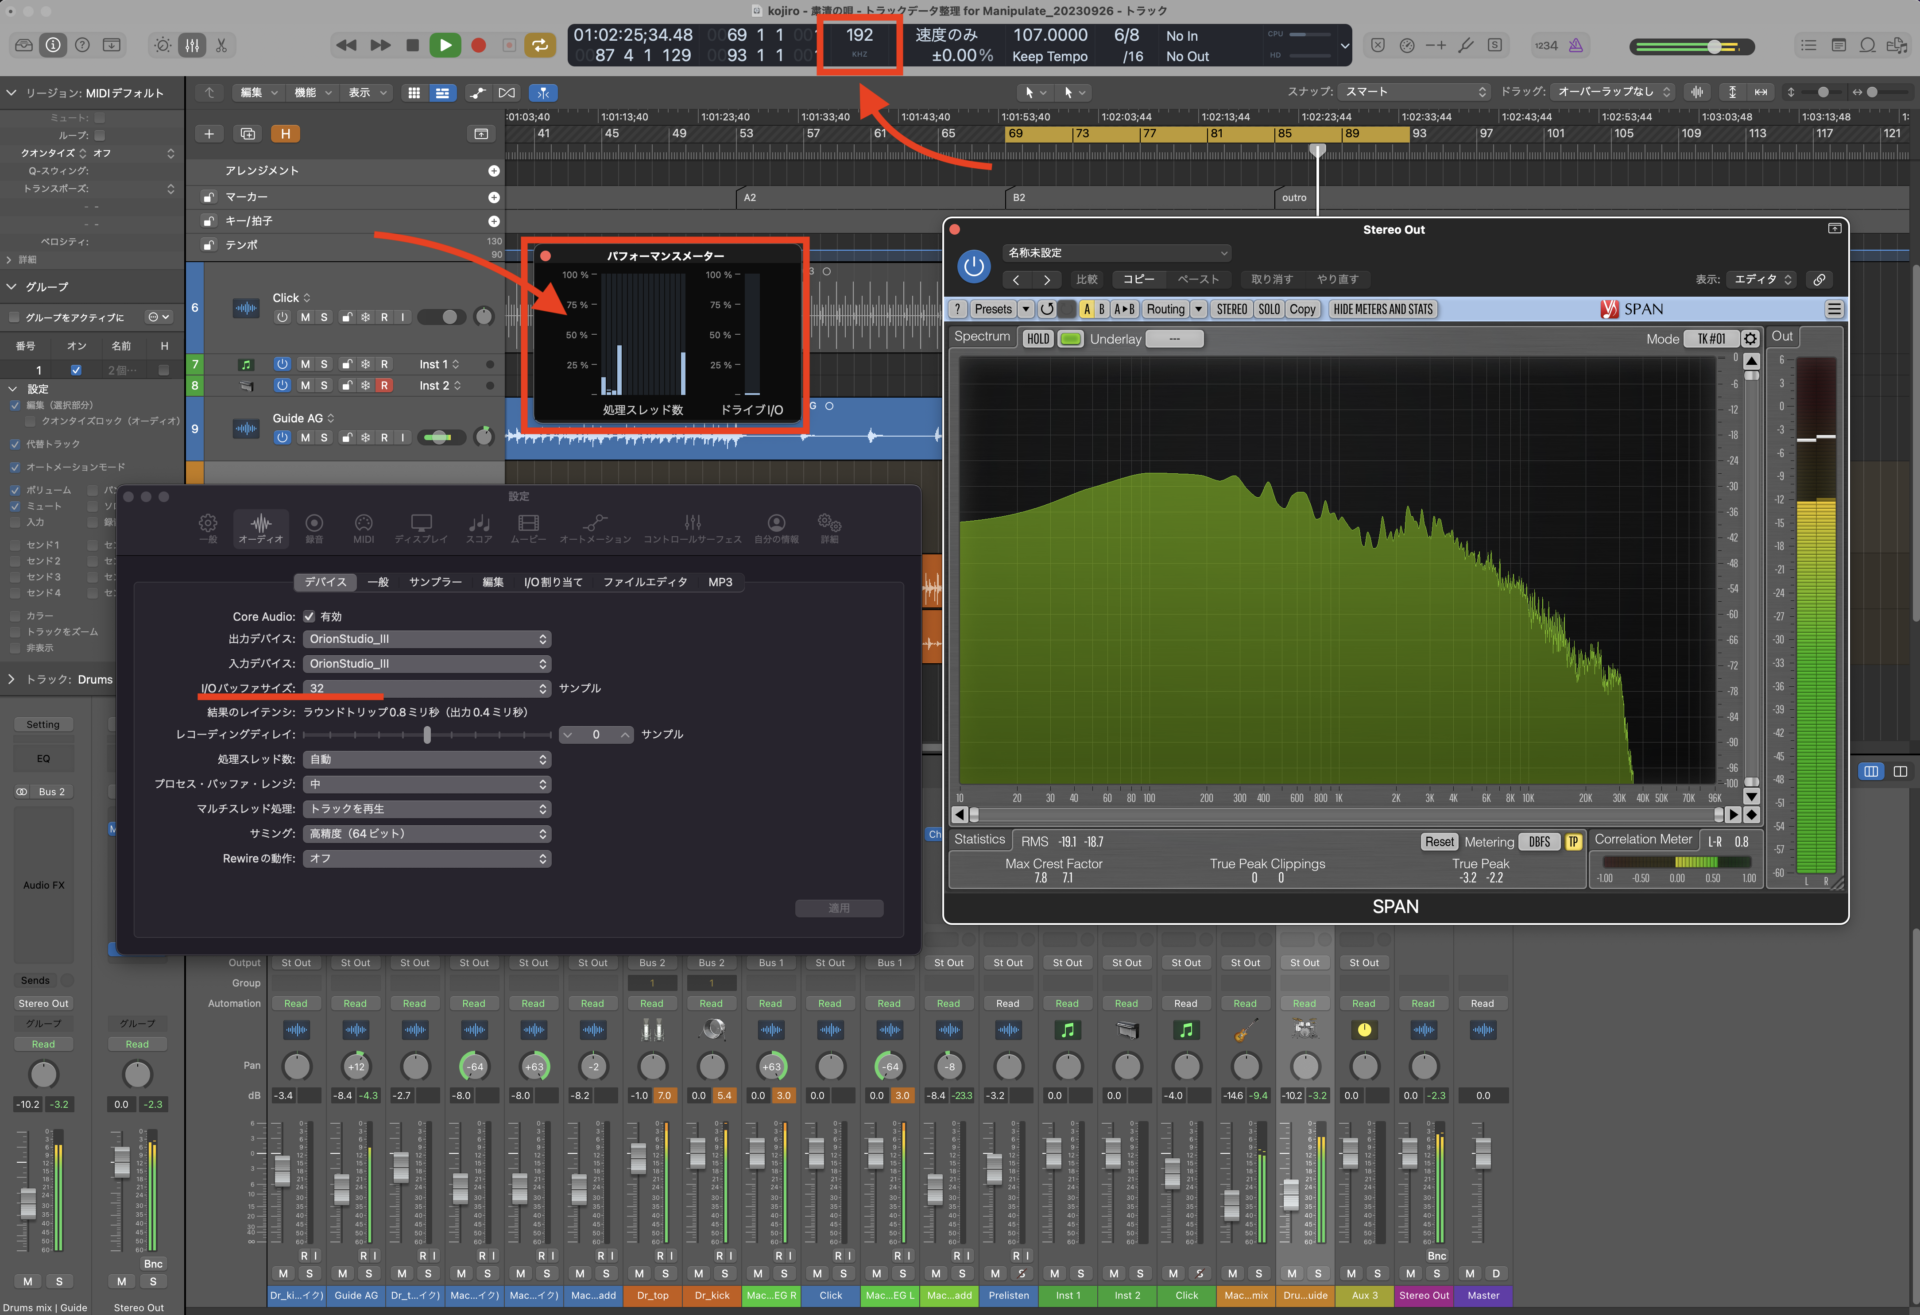Switch to サンプラー tab
Screen dimensions: 1920x1315
435,582
